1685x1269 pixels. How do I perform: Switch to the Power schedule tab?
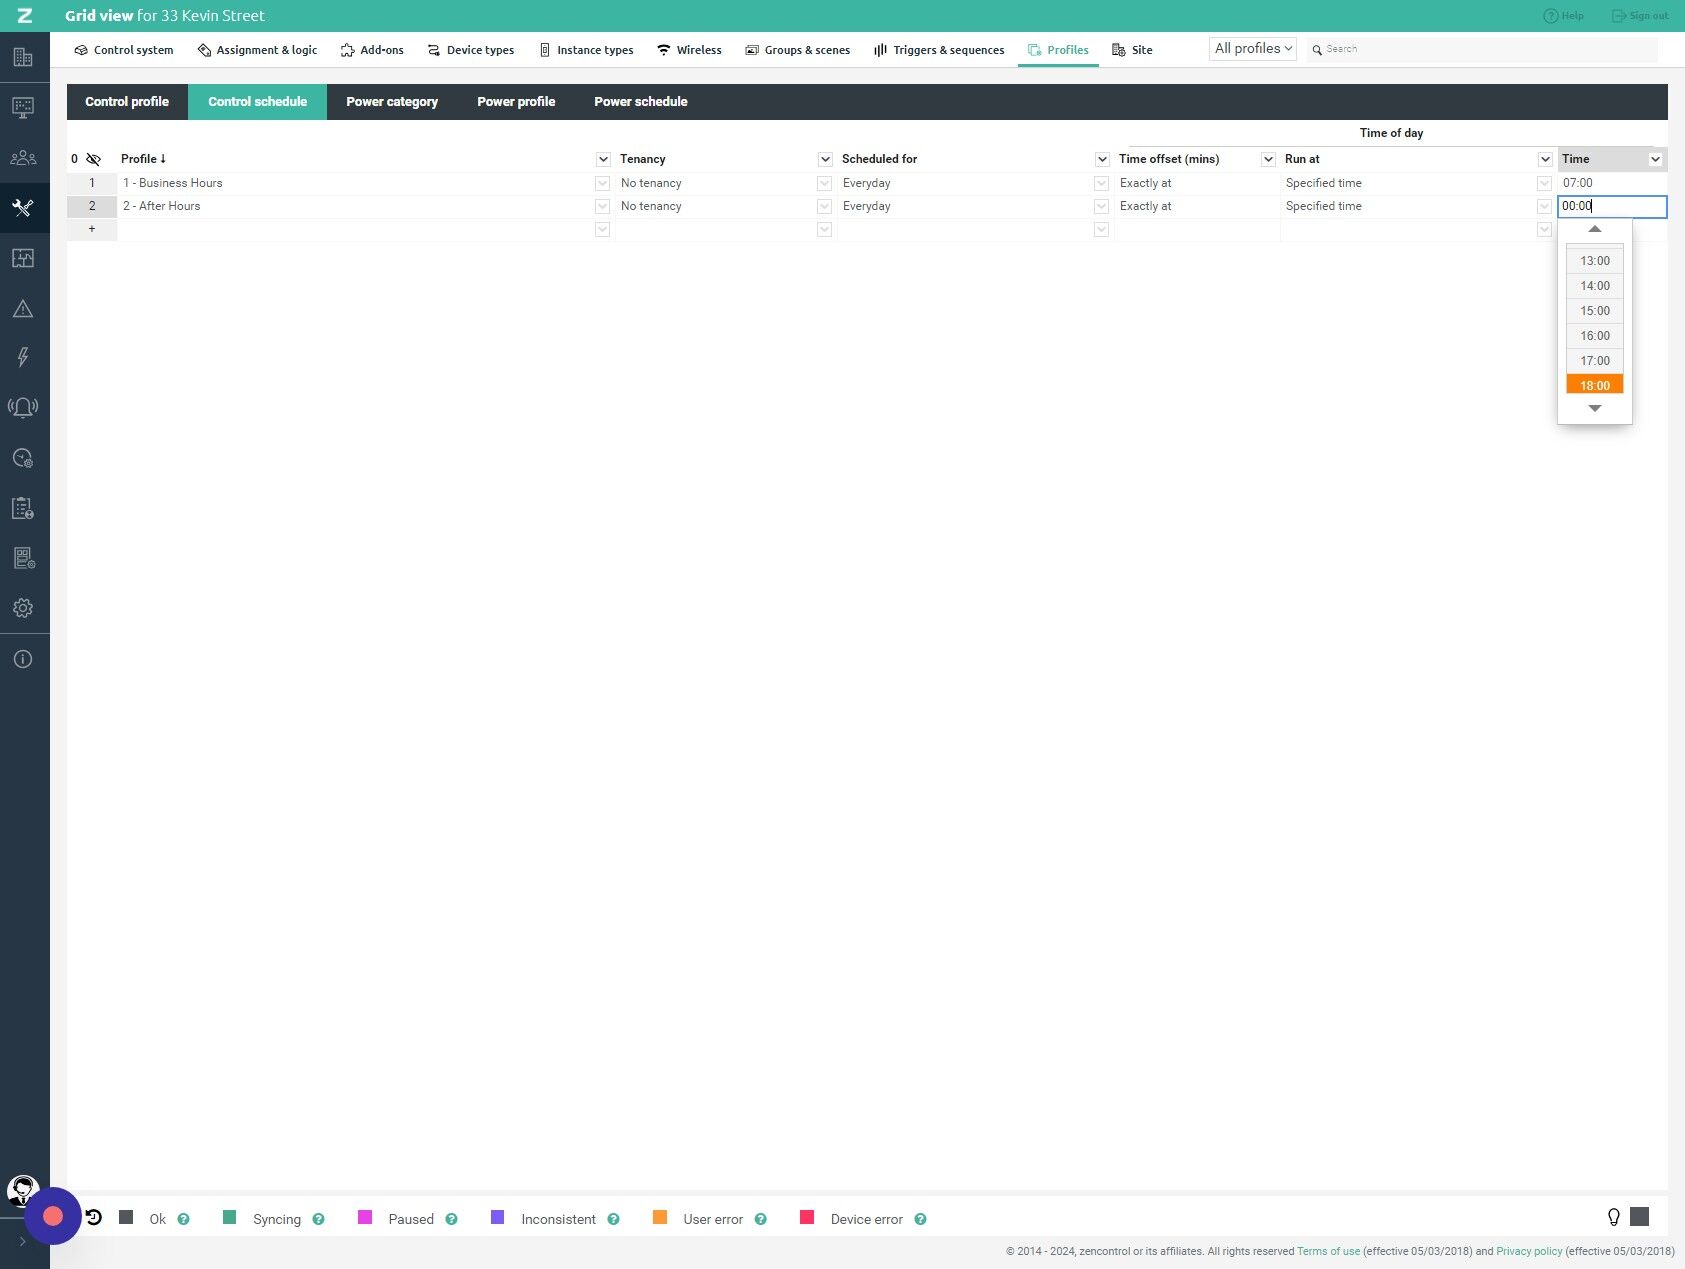point(641,102)
